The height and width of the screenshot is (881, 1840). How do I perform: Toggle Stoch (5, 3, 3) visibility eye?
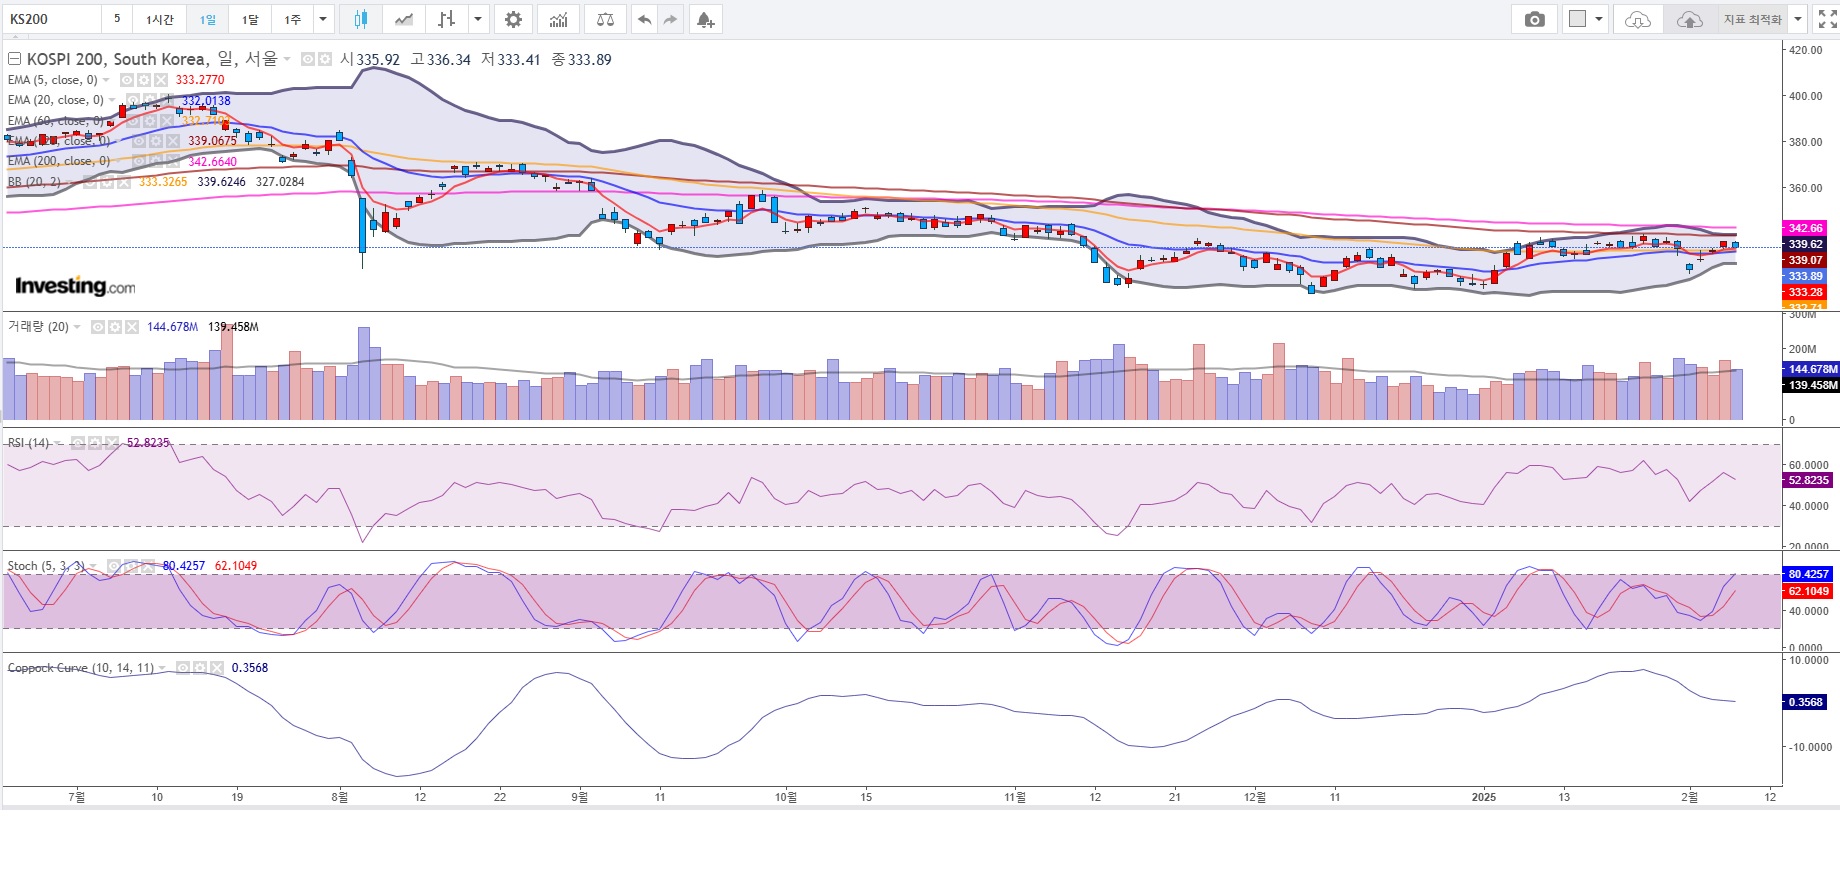point(114,565)
